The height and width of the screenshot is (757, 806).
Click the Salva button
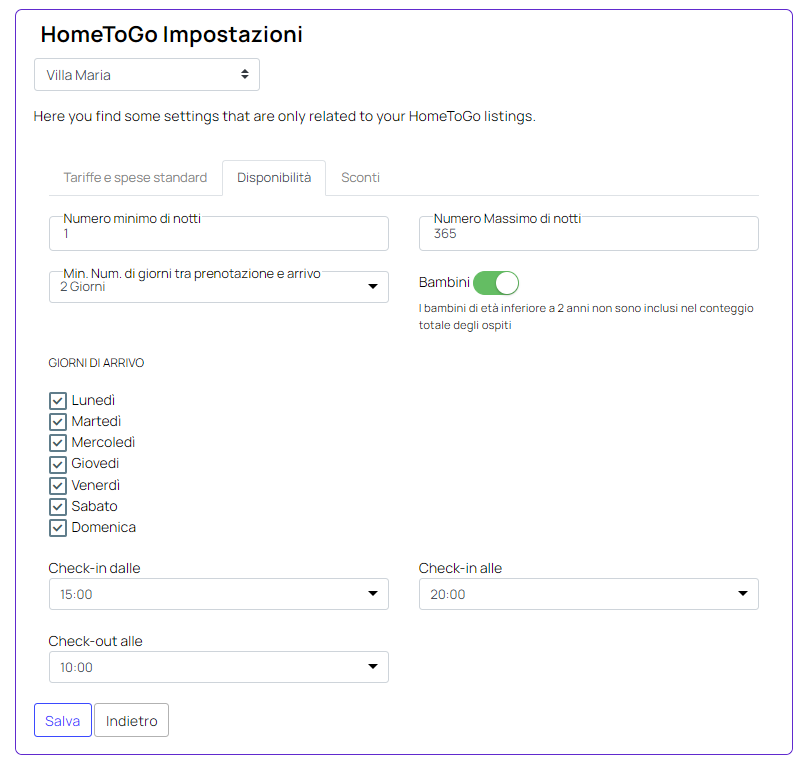[x=63, y=720]
